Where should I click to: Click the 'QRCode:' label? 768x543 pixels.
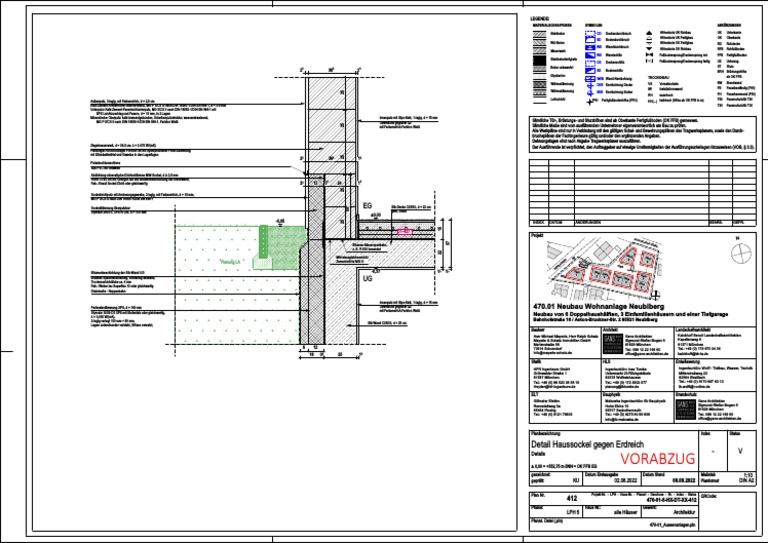[x=709, y=496]
